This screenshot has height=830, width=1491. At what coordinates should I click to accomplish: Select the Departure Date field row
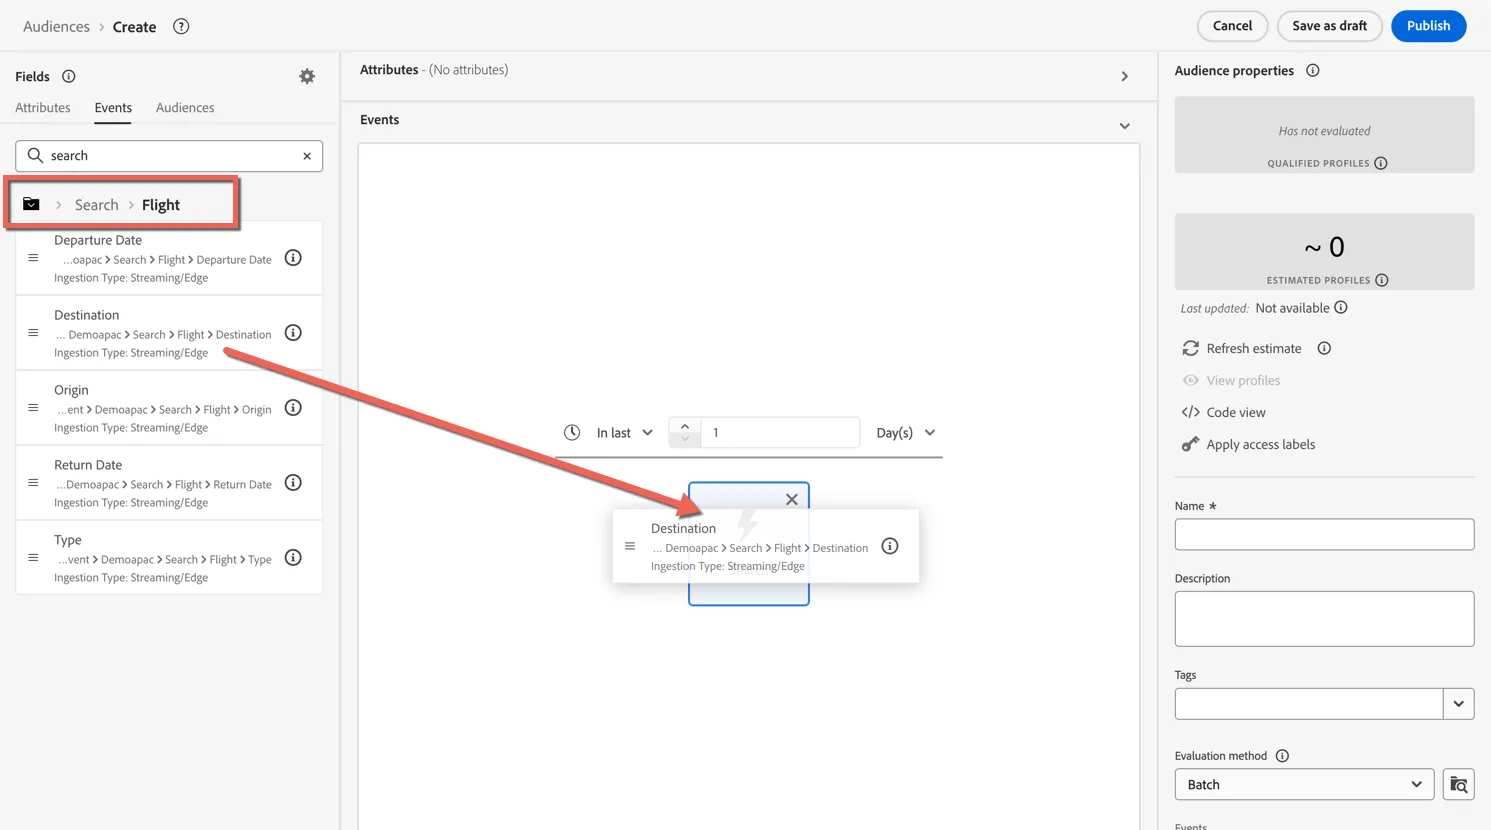click(169, 258)
